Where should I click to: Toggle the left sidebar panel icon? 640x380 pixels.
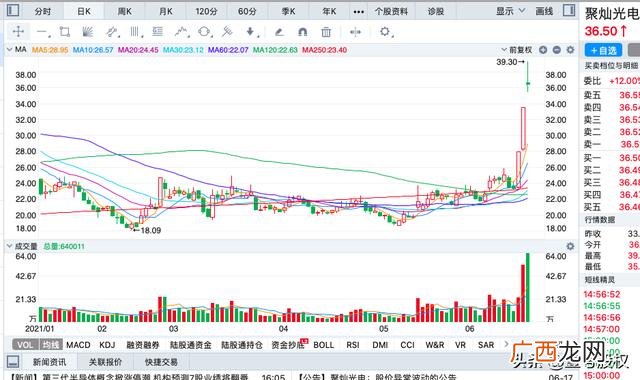tap(13, 10)
